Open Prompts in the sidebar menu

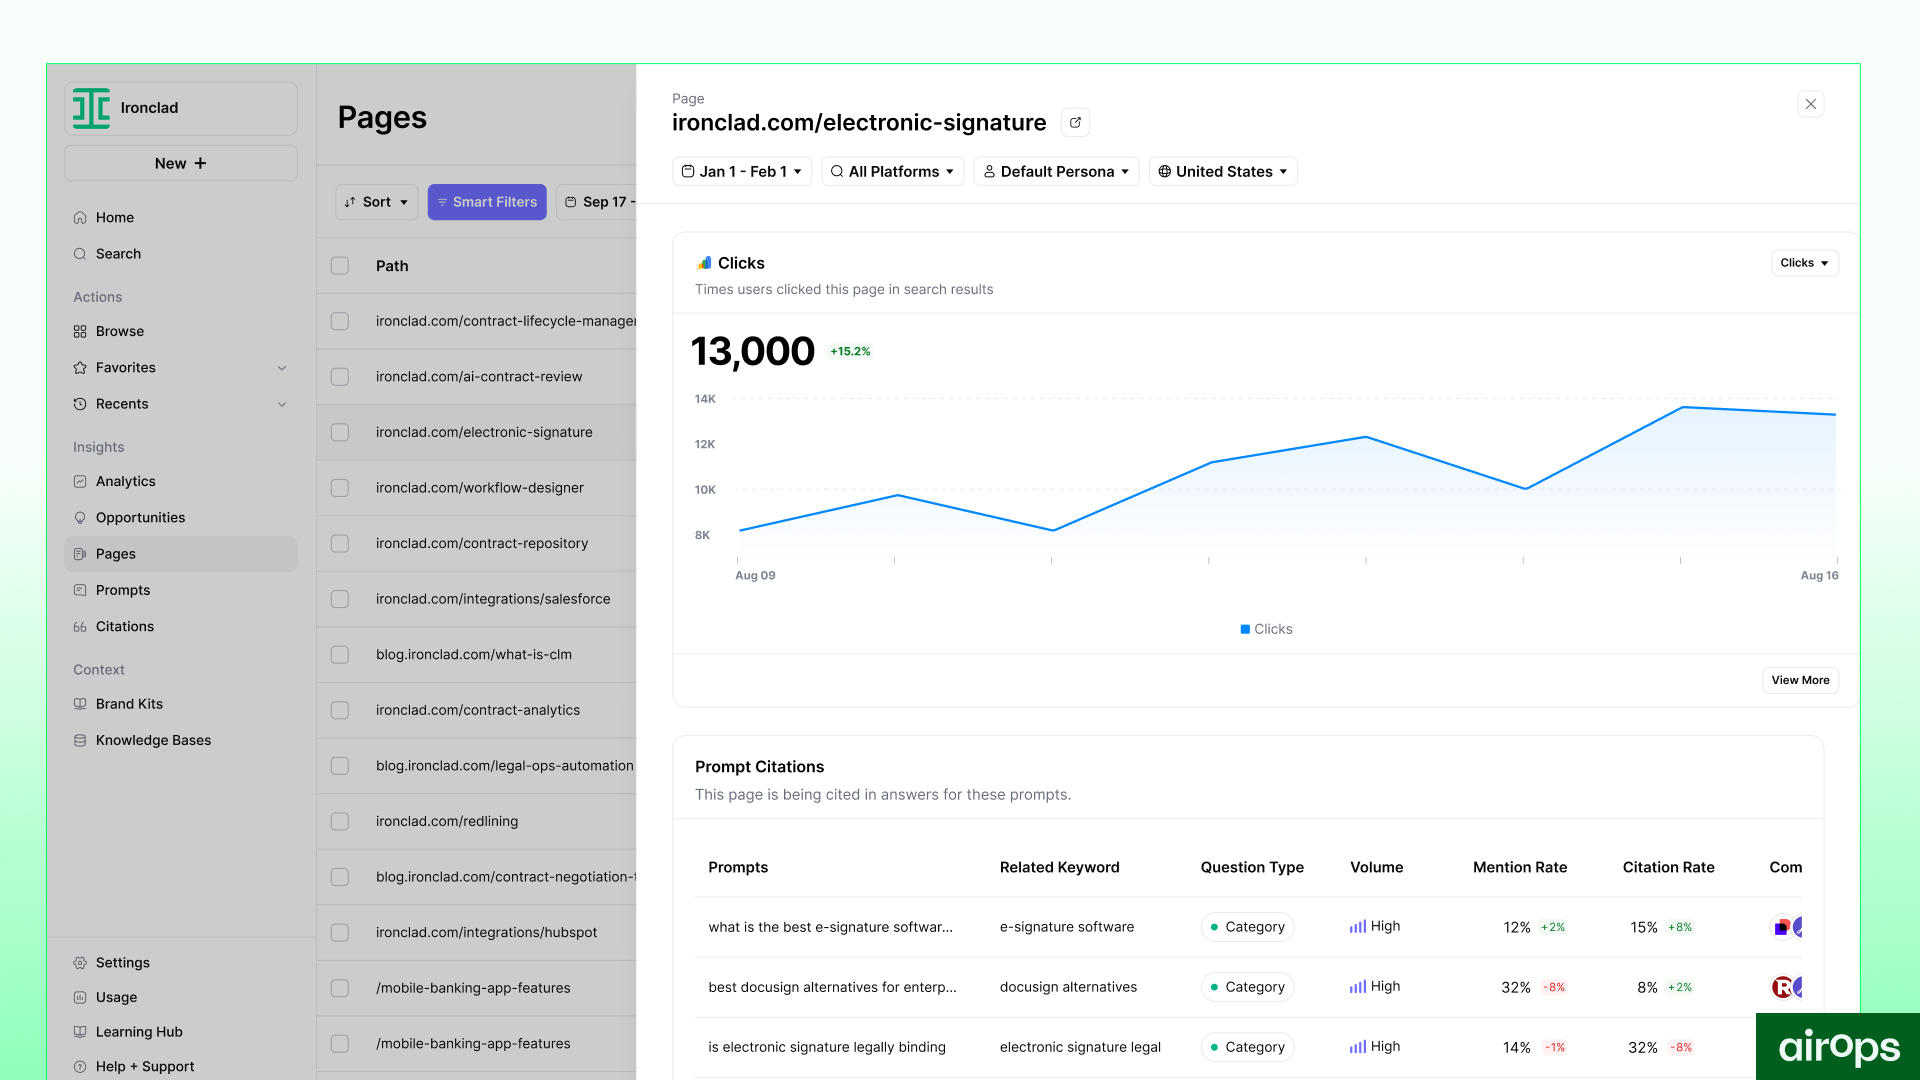click(123, 591)
